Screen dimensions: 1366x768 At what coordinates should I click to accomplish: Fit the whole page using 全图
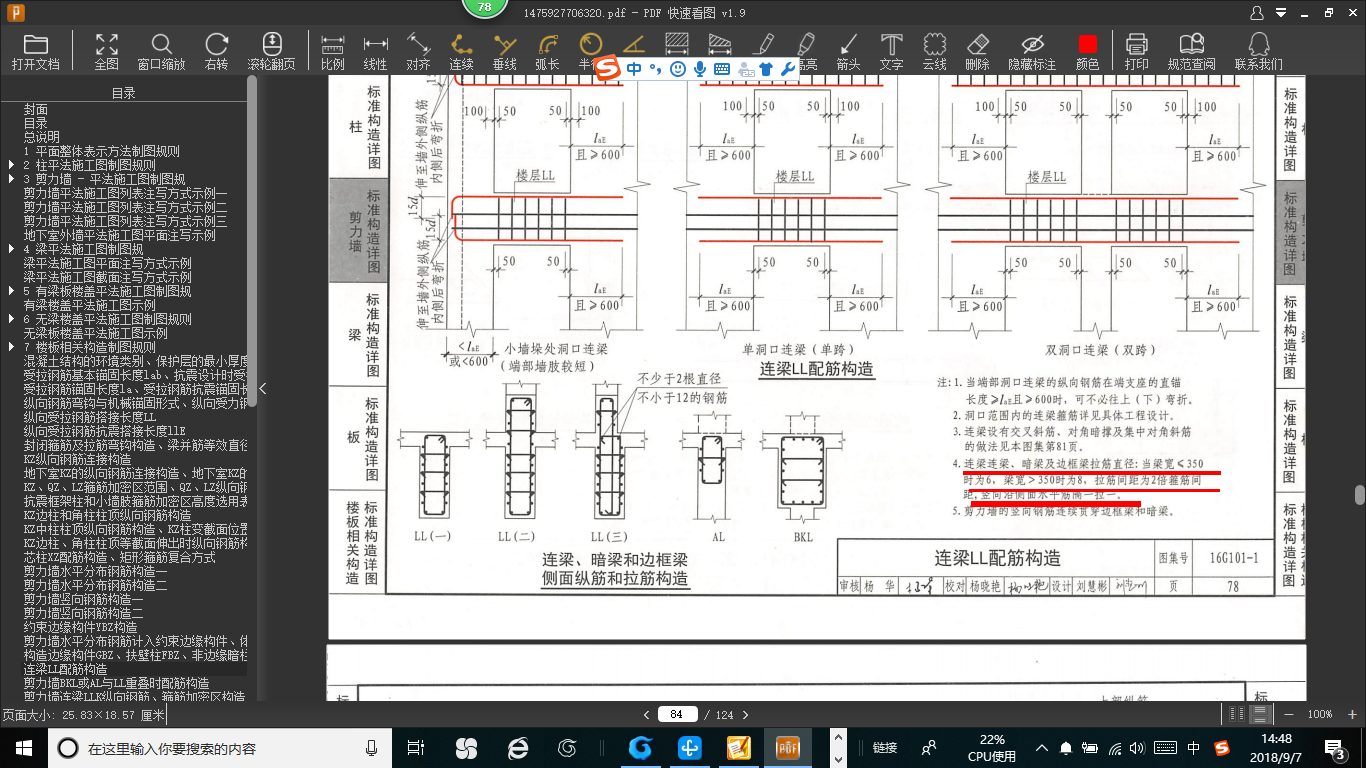106,47
